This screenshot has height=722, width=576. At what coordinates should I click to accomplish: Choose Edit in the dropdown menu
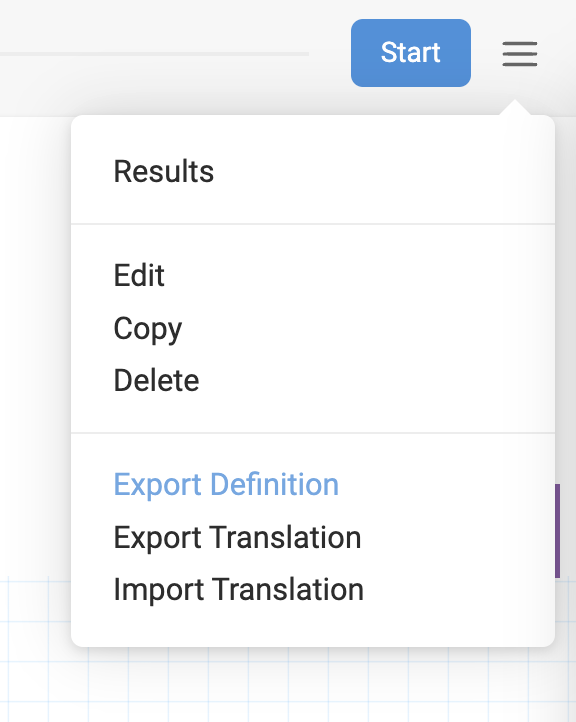point(139,275)
